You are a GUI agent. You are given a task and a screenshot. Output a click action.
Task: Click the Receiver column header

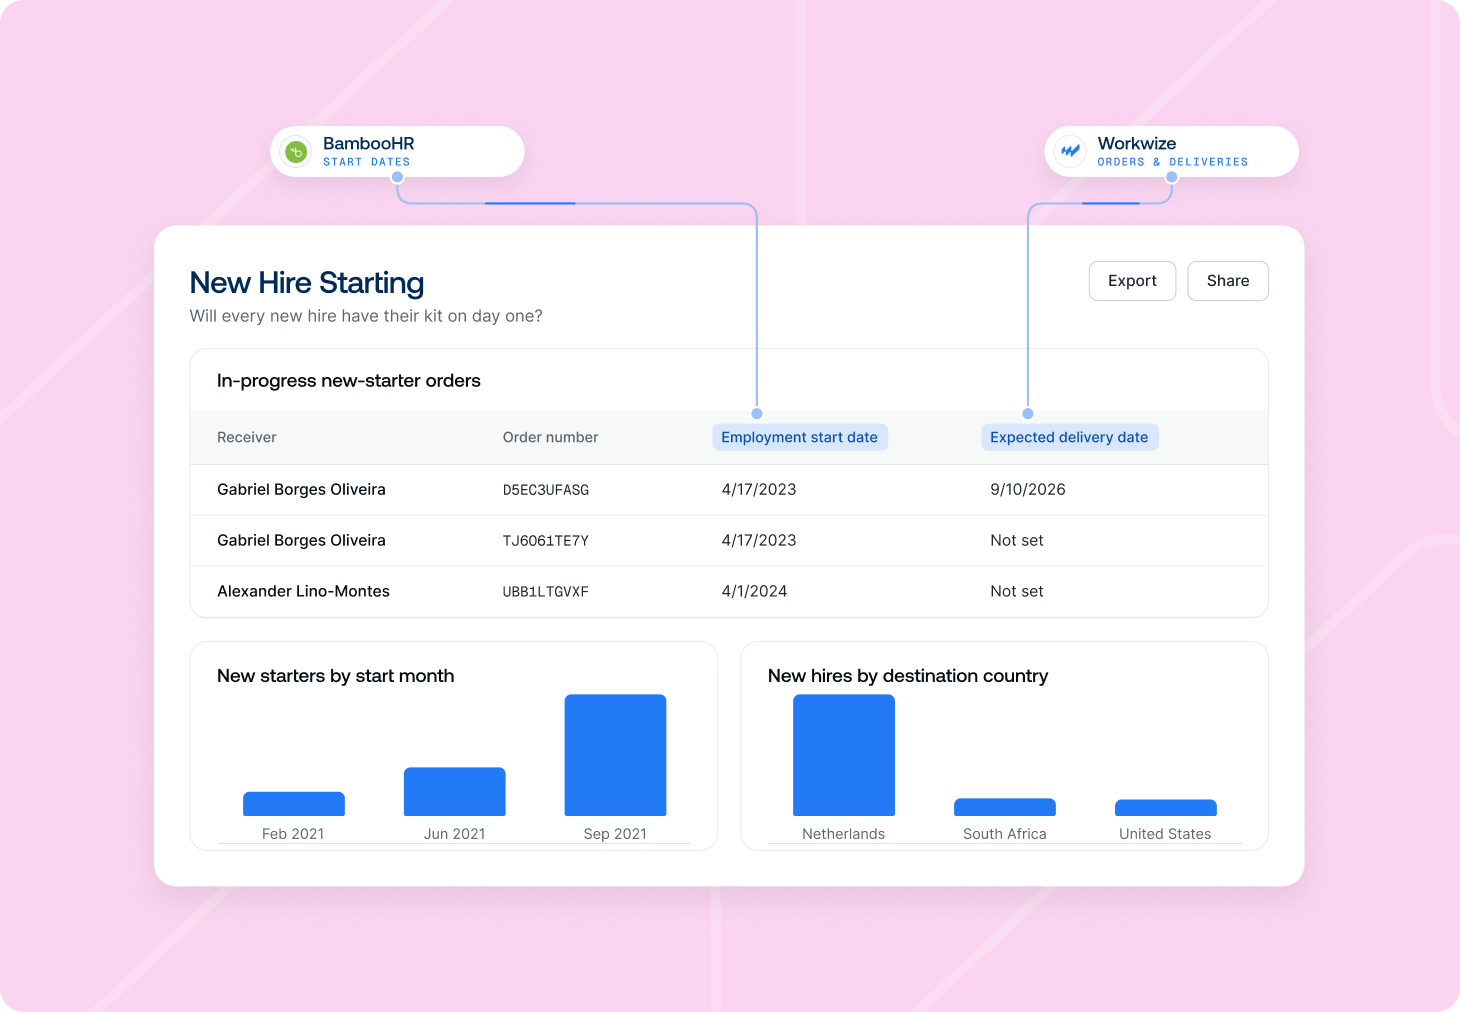coord(247,437)
